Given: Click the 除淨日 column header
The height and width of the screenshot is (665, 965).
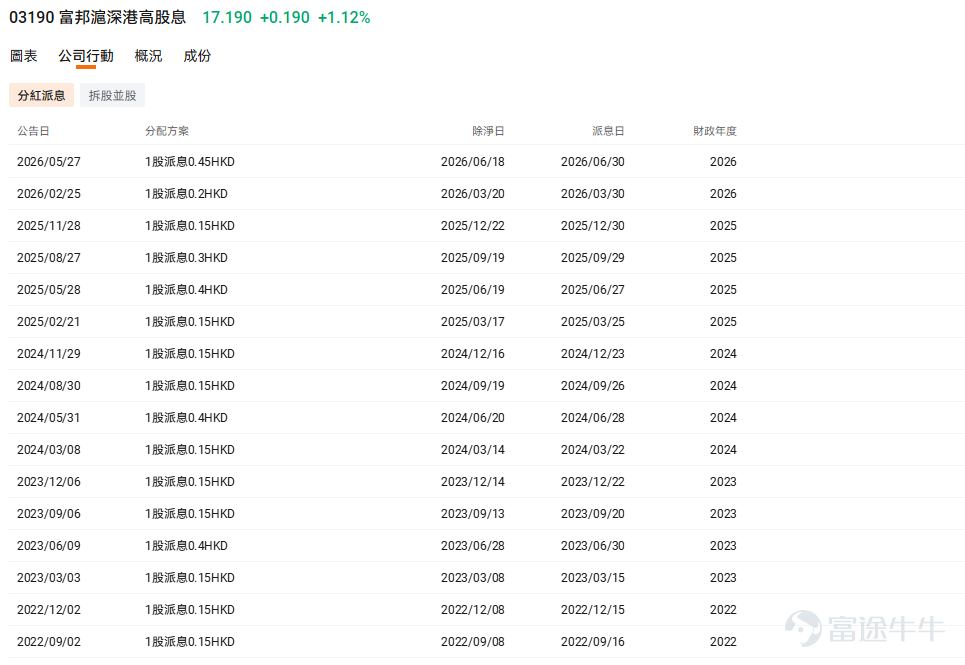Looking at the screenshot, I should (x=488, y=131).
